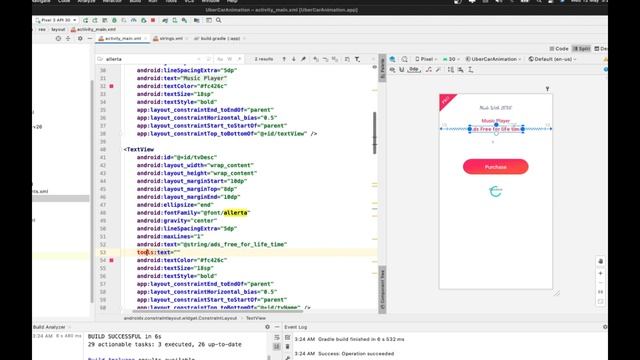Click the infer constraints wand icon
Viewport: 640px width, 360px height.
click(x=438, y=70)
